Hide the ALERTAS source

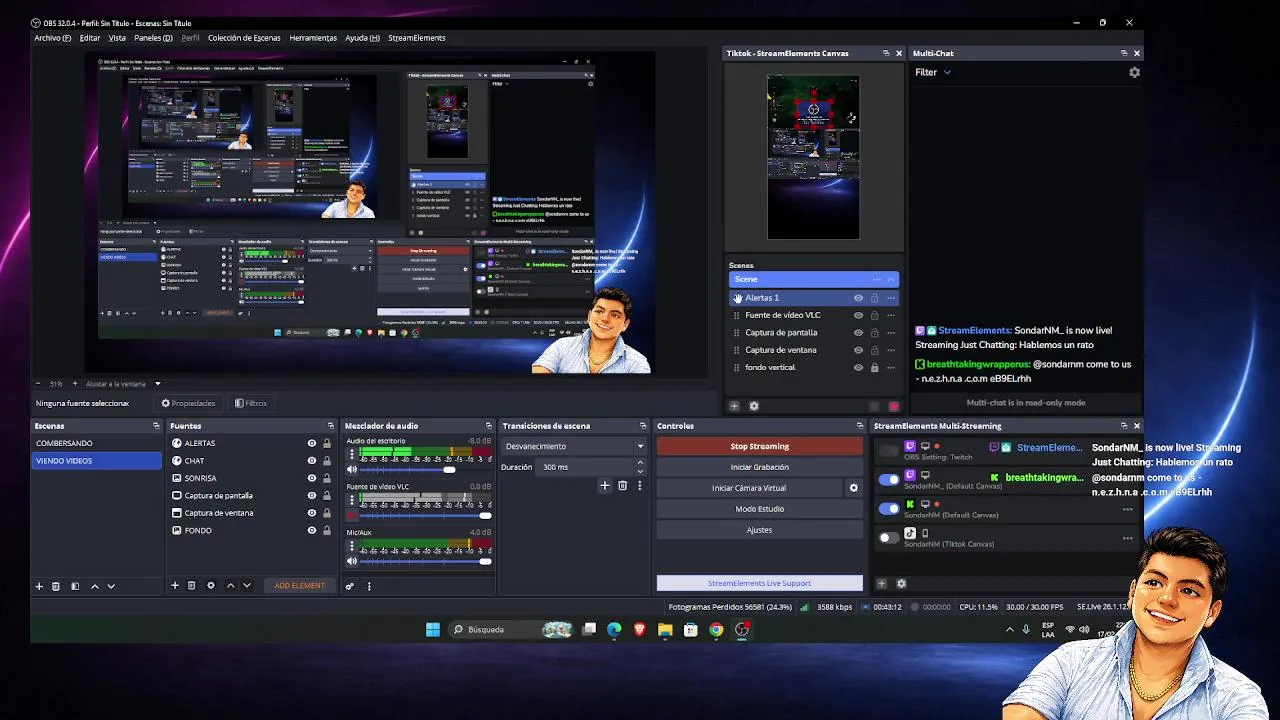[311, 443]
